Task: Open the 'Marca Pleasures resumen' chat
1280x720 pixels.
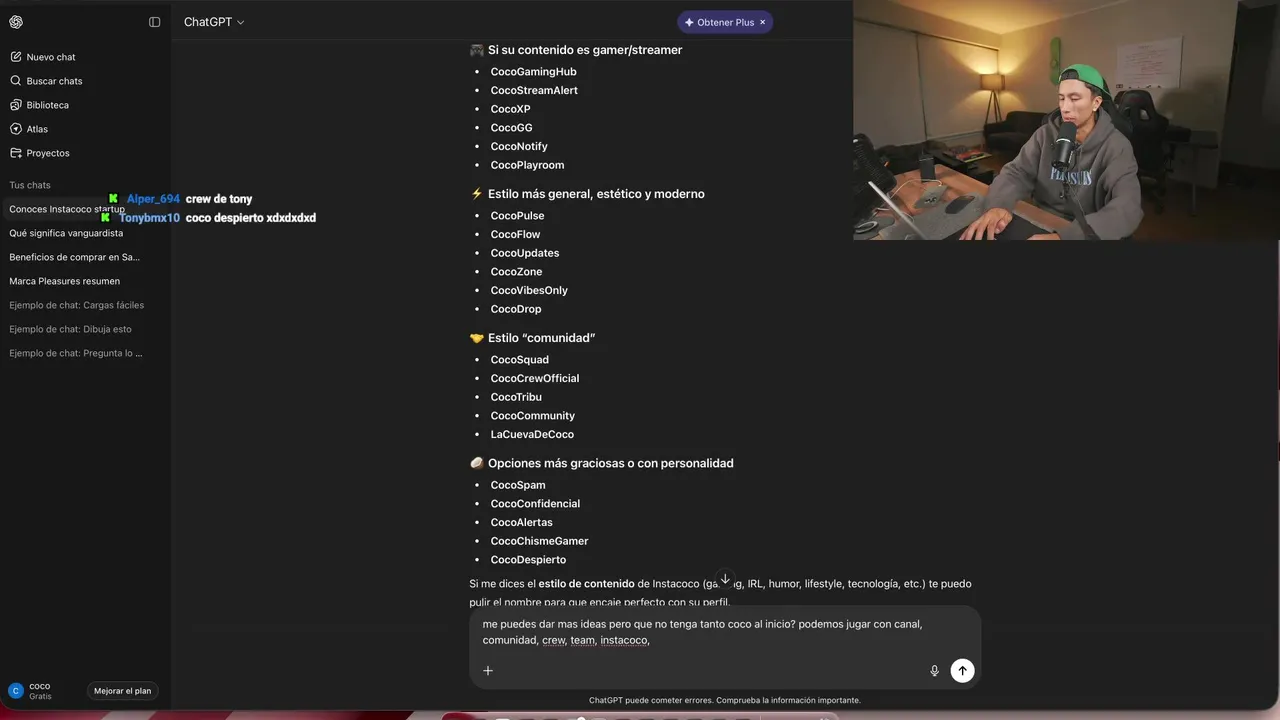Action: pos(64,281)
